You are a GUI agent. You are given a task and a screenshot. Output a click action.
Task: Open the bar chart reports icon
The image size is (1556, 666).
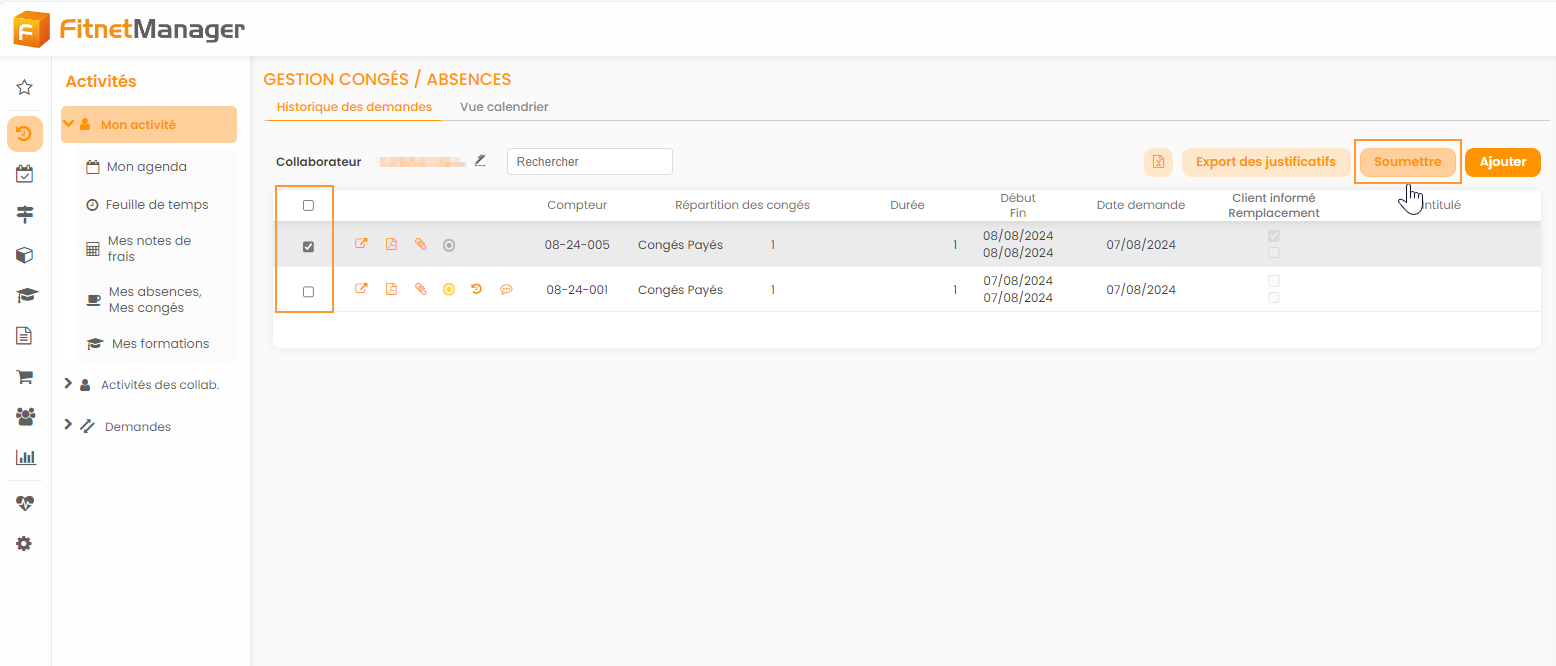pos(25,457)
